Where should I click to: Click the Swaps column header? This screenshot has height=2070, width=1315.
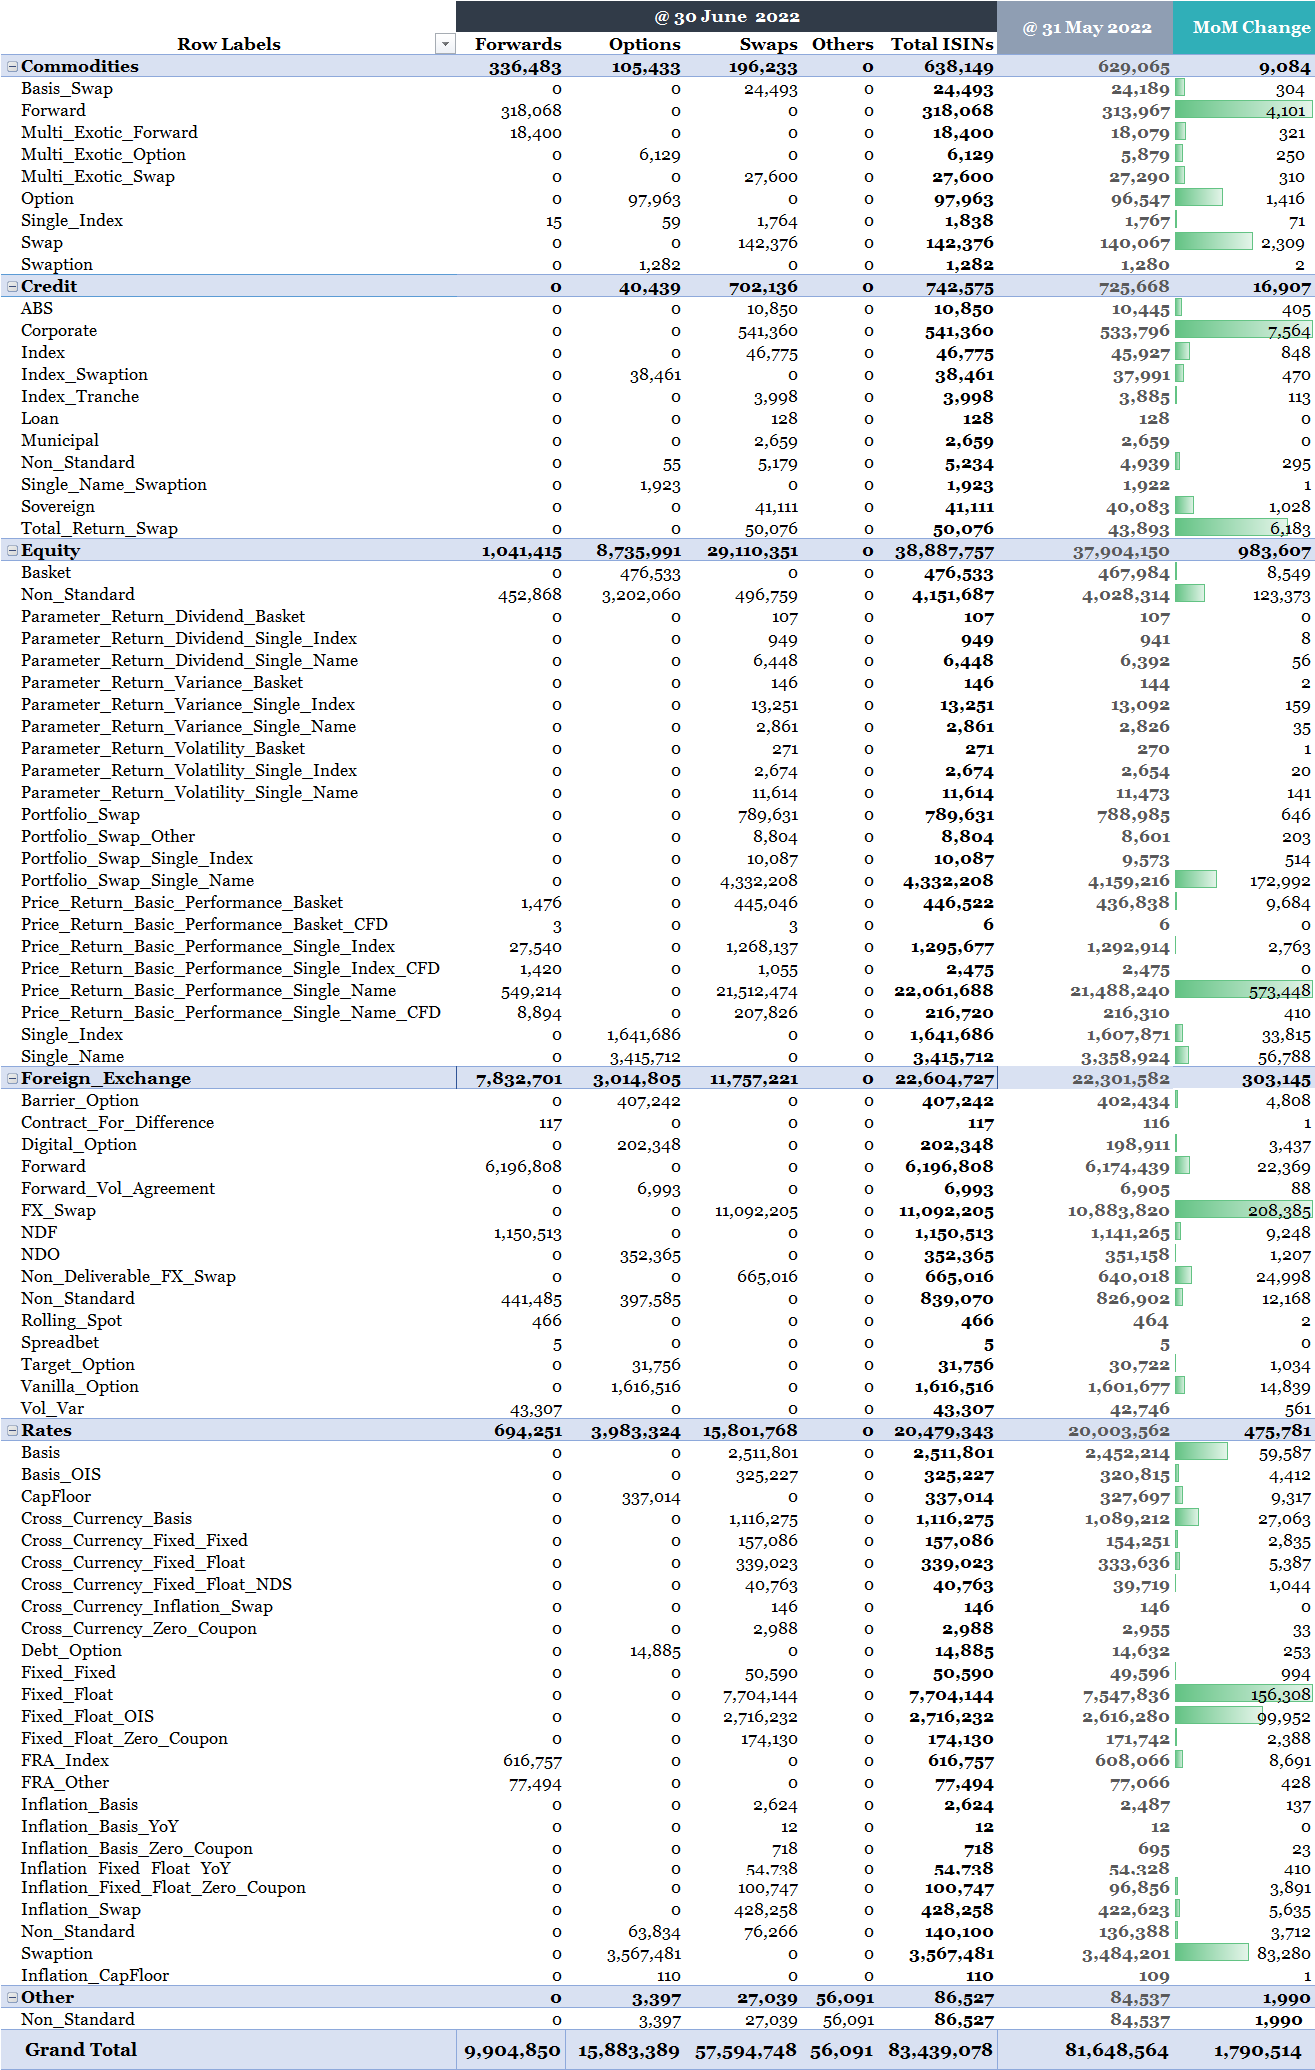click(768, 44)
